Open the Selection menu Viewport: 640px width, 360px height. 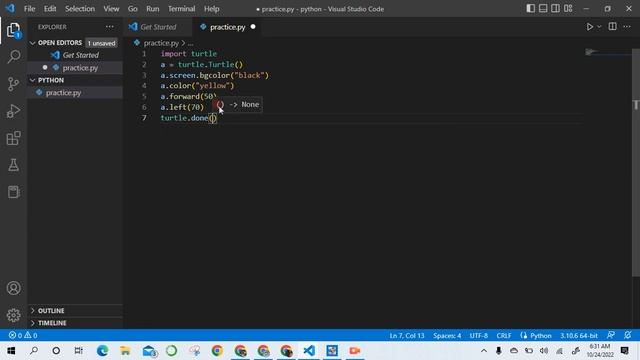click(80, 9)
